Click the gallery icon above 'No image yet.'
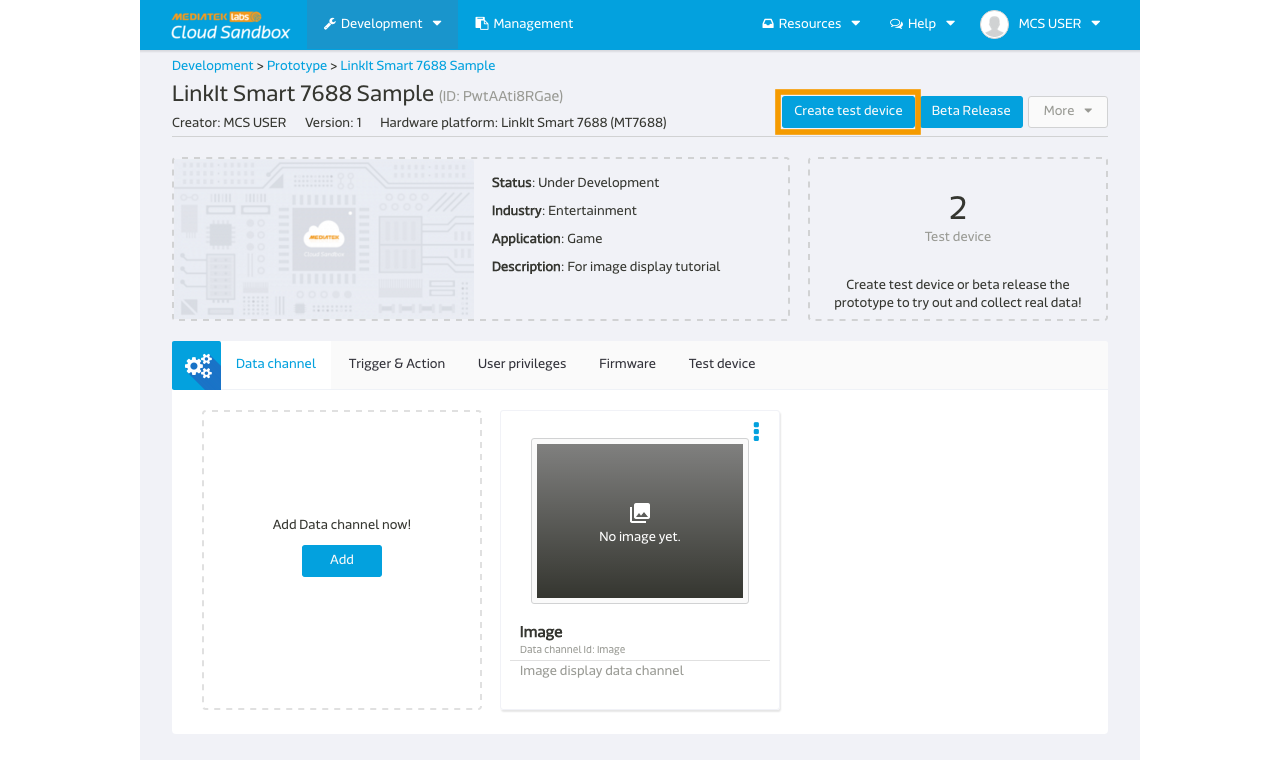 click(x=640, y=513)
